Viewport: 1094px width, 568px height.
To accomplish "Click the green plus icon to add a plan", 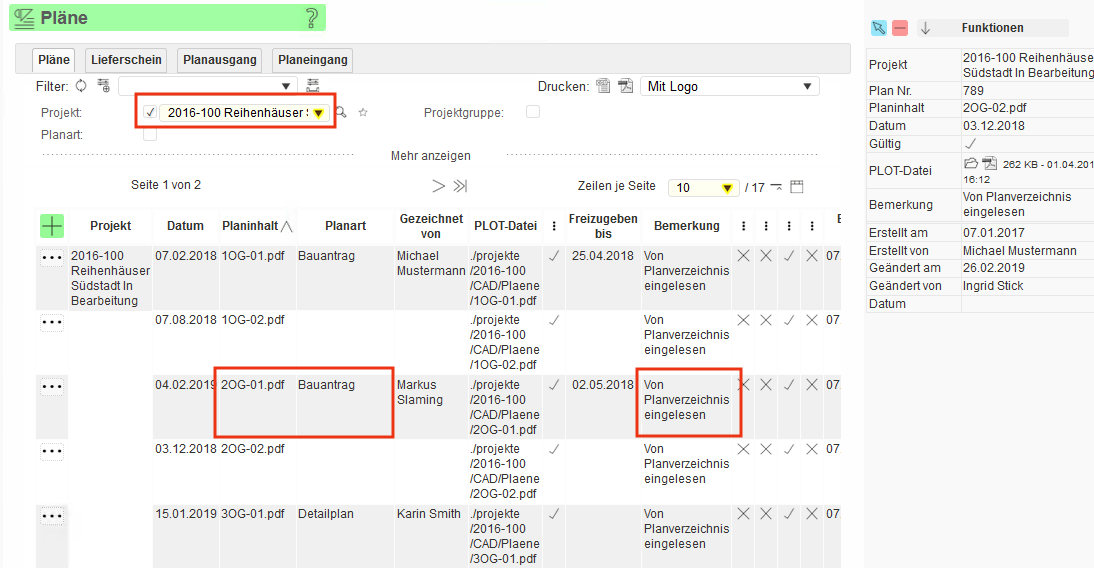I will pyautogui.click(x=52, y=226).
